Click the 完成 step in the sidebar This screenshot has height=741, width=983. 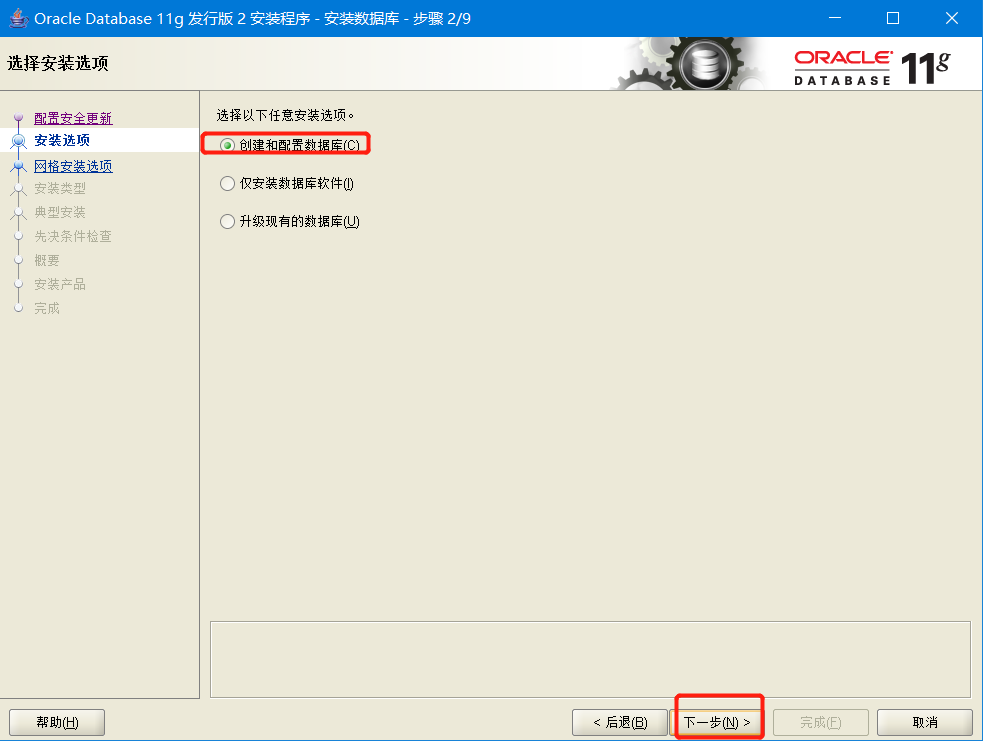[47, 308]
